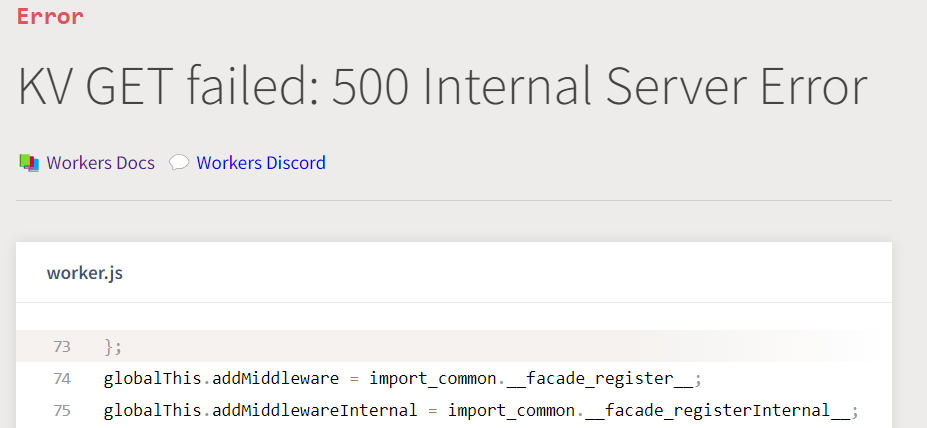Image resolution: width=927 pixels, height=428 pixels.
Task: Click __facade_register__ on line 74
Action: coord(615,378)
